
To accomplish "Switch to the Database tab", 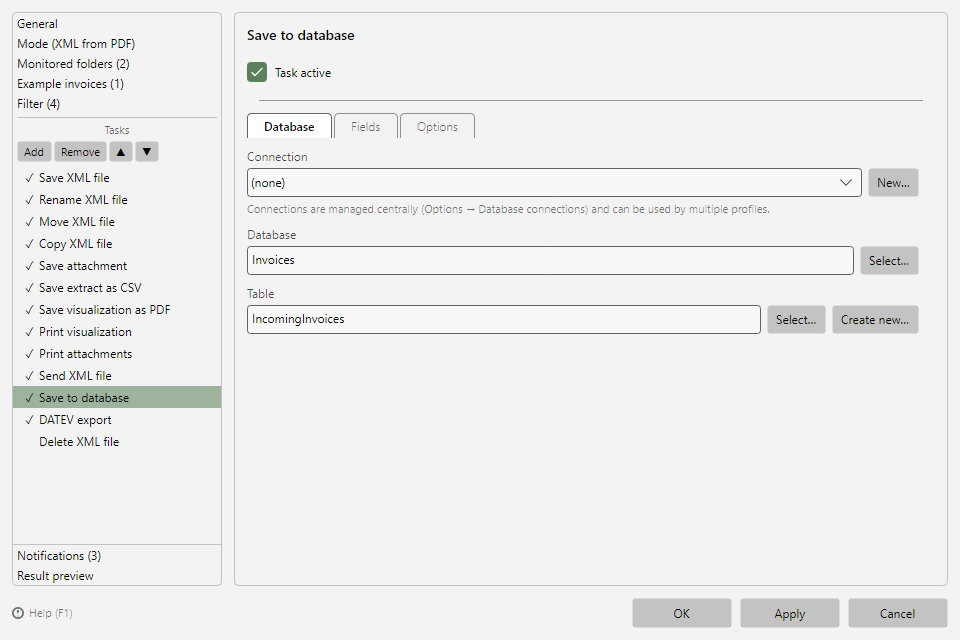I will tap(289, 126).
